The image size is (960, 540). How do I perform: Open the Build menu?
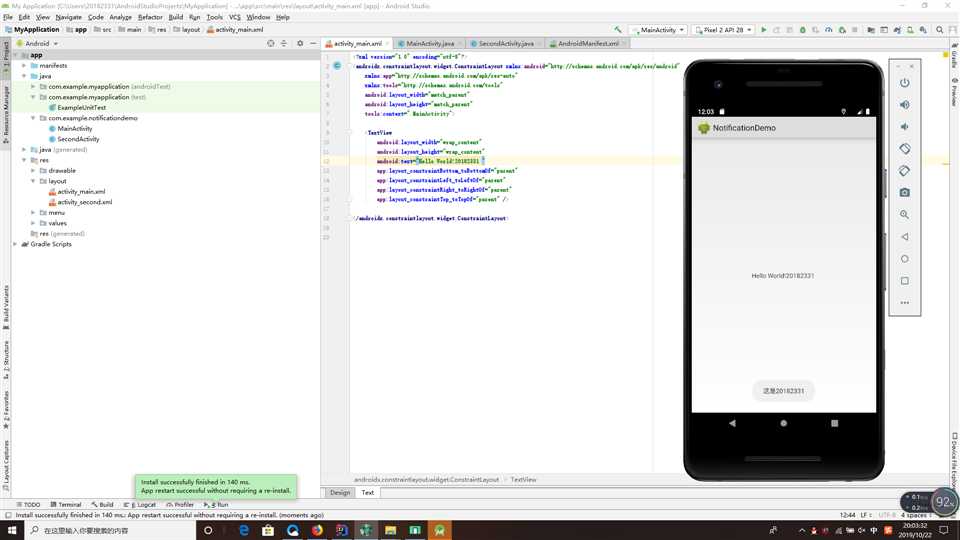coord(176,17)
